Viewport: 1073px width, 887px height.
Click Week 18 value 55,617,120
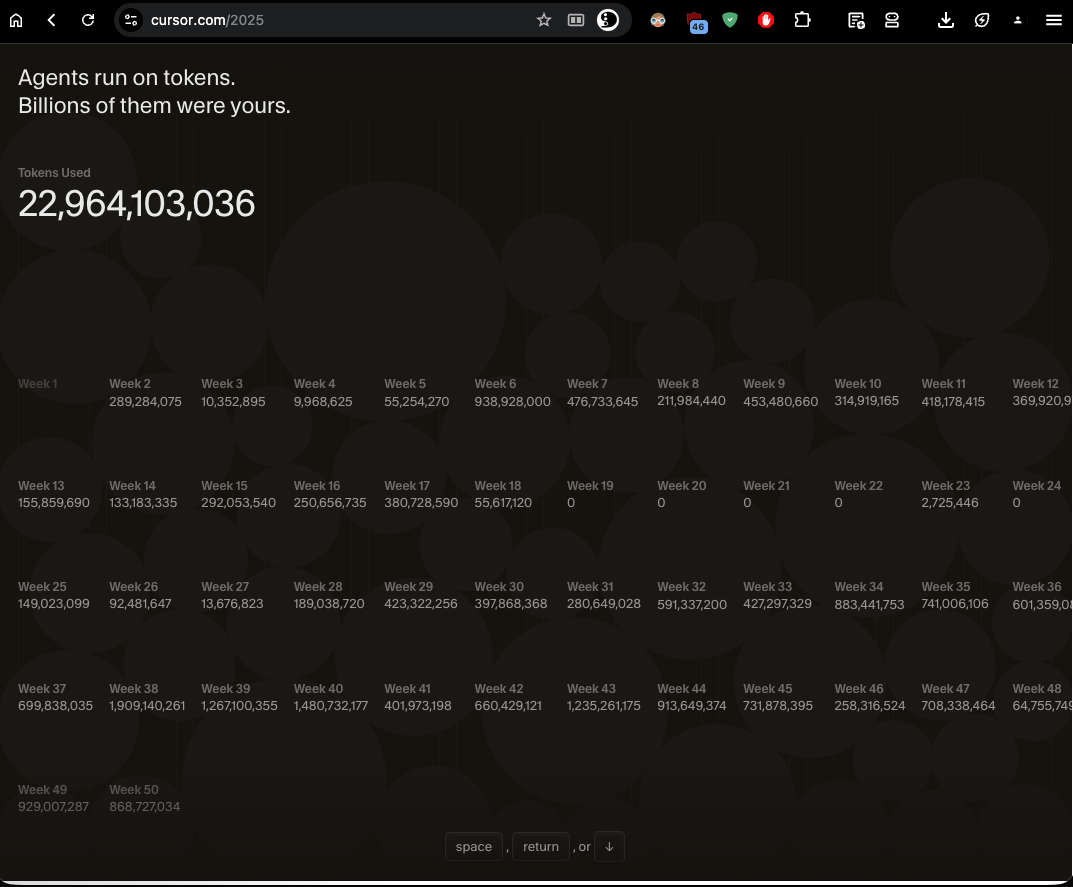pos(503,502)
